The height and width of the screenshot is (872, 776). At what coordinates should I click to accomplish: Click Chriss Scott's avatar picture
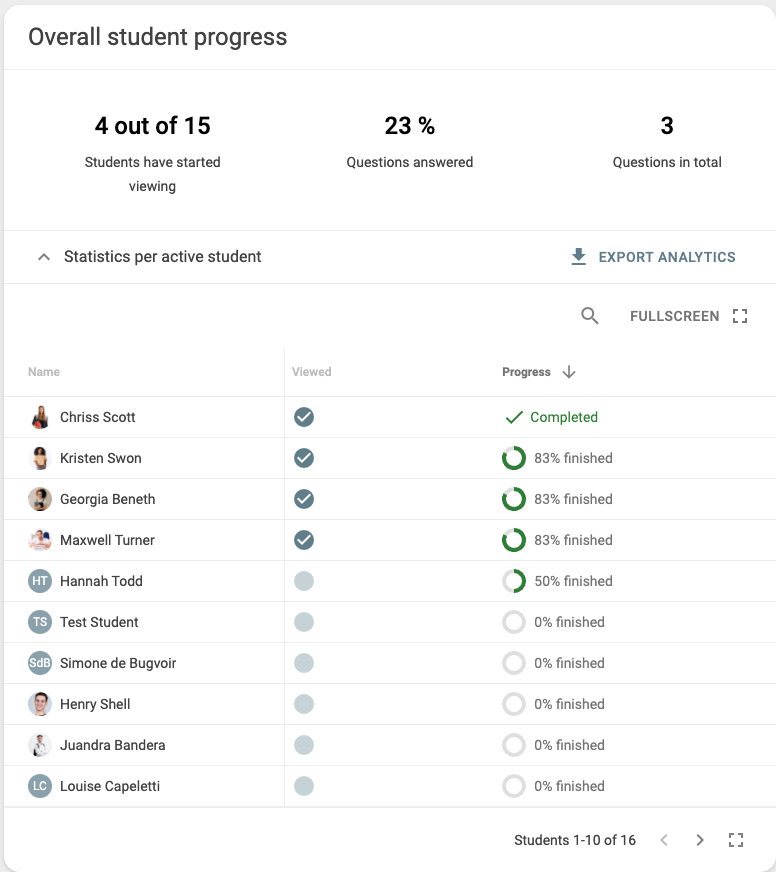pyautogui.click(x=40, y=417)
